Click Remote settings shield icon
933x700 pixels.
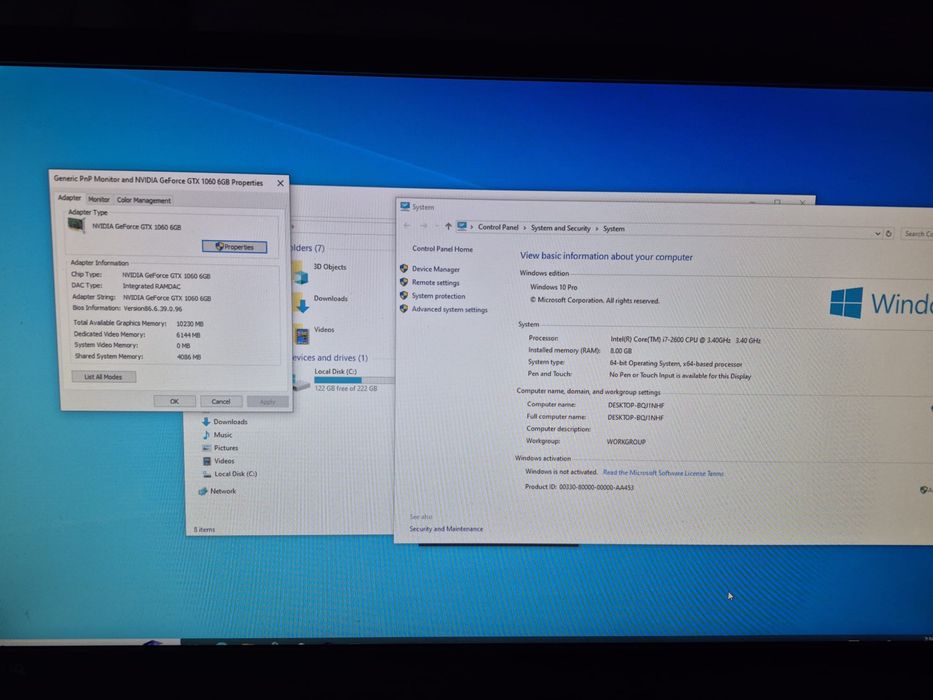coord(404,282)
